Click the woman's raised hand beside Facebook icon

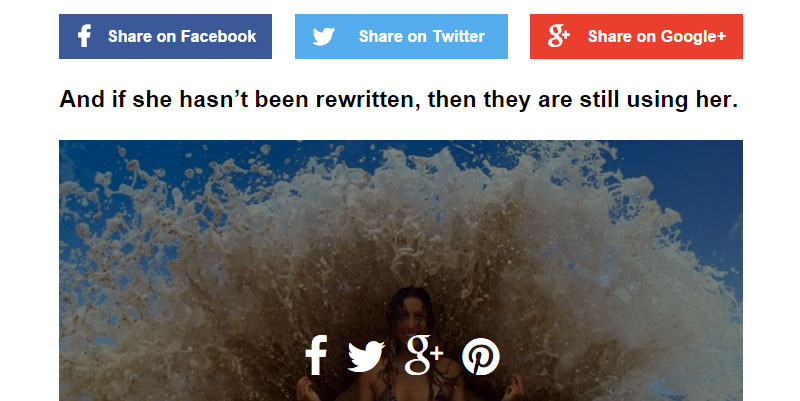(x=308, y=389)
